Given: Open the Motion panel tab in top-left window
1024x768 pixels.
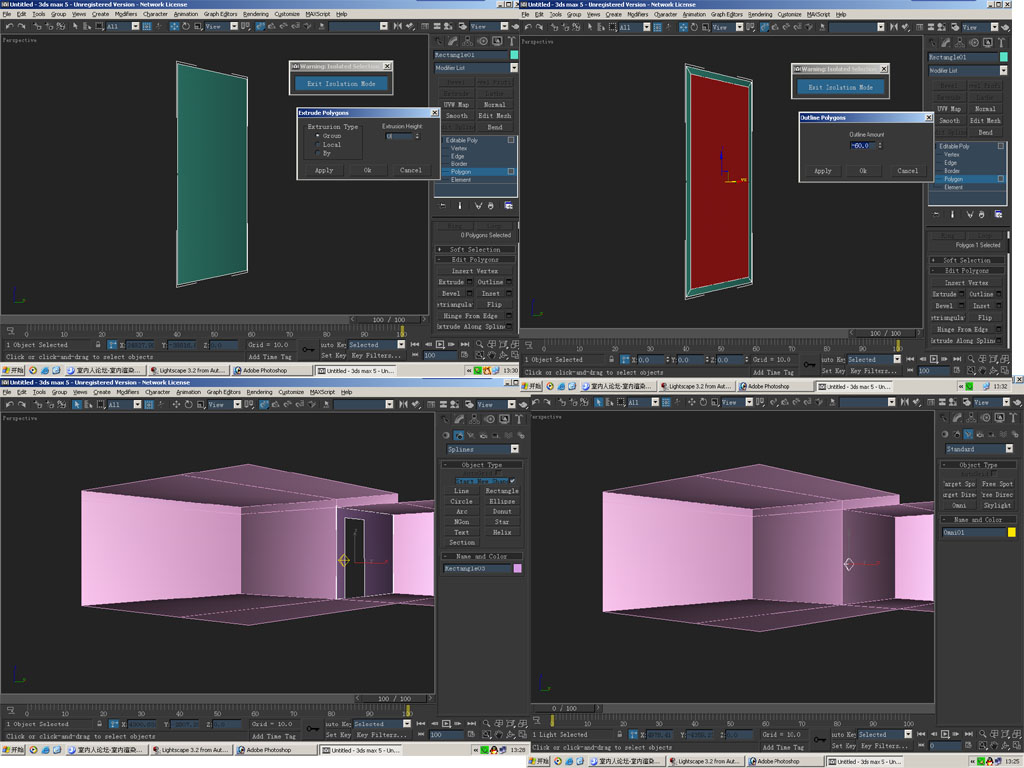Looking at the screenshot, I should point(483,41).
